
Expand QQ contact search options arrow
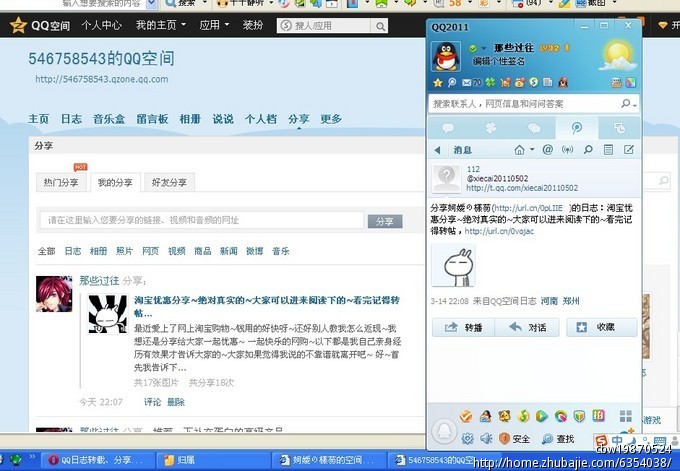634,105
